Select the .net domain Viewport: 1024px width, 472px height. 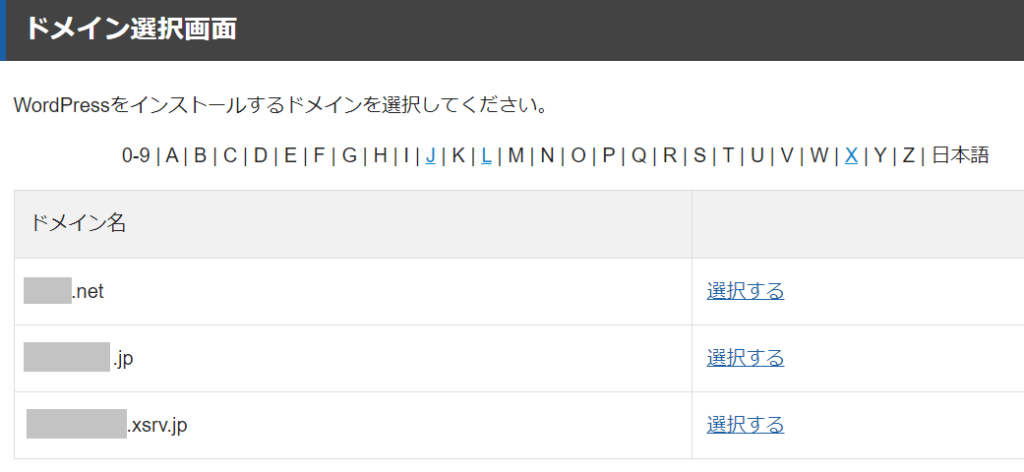click(x=745, y=291)
